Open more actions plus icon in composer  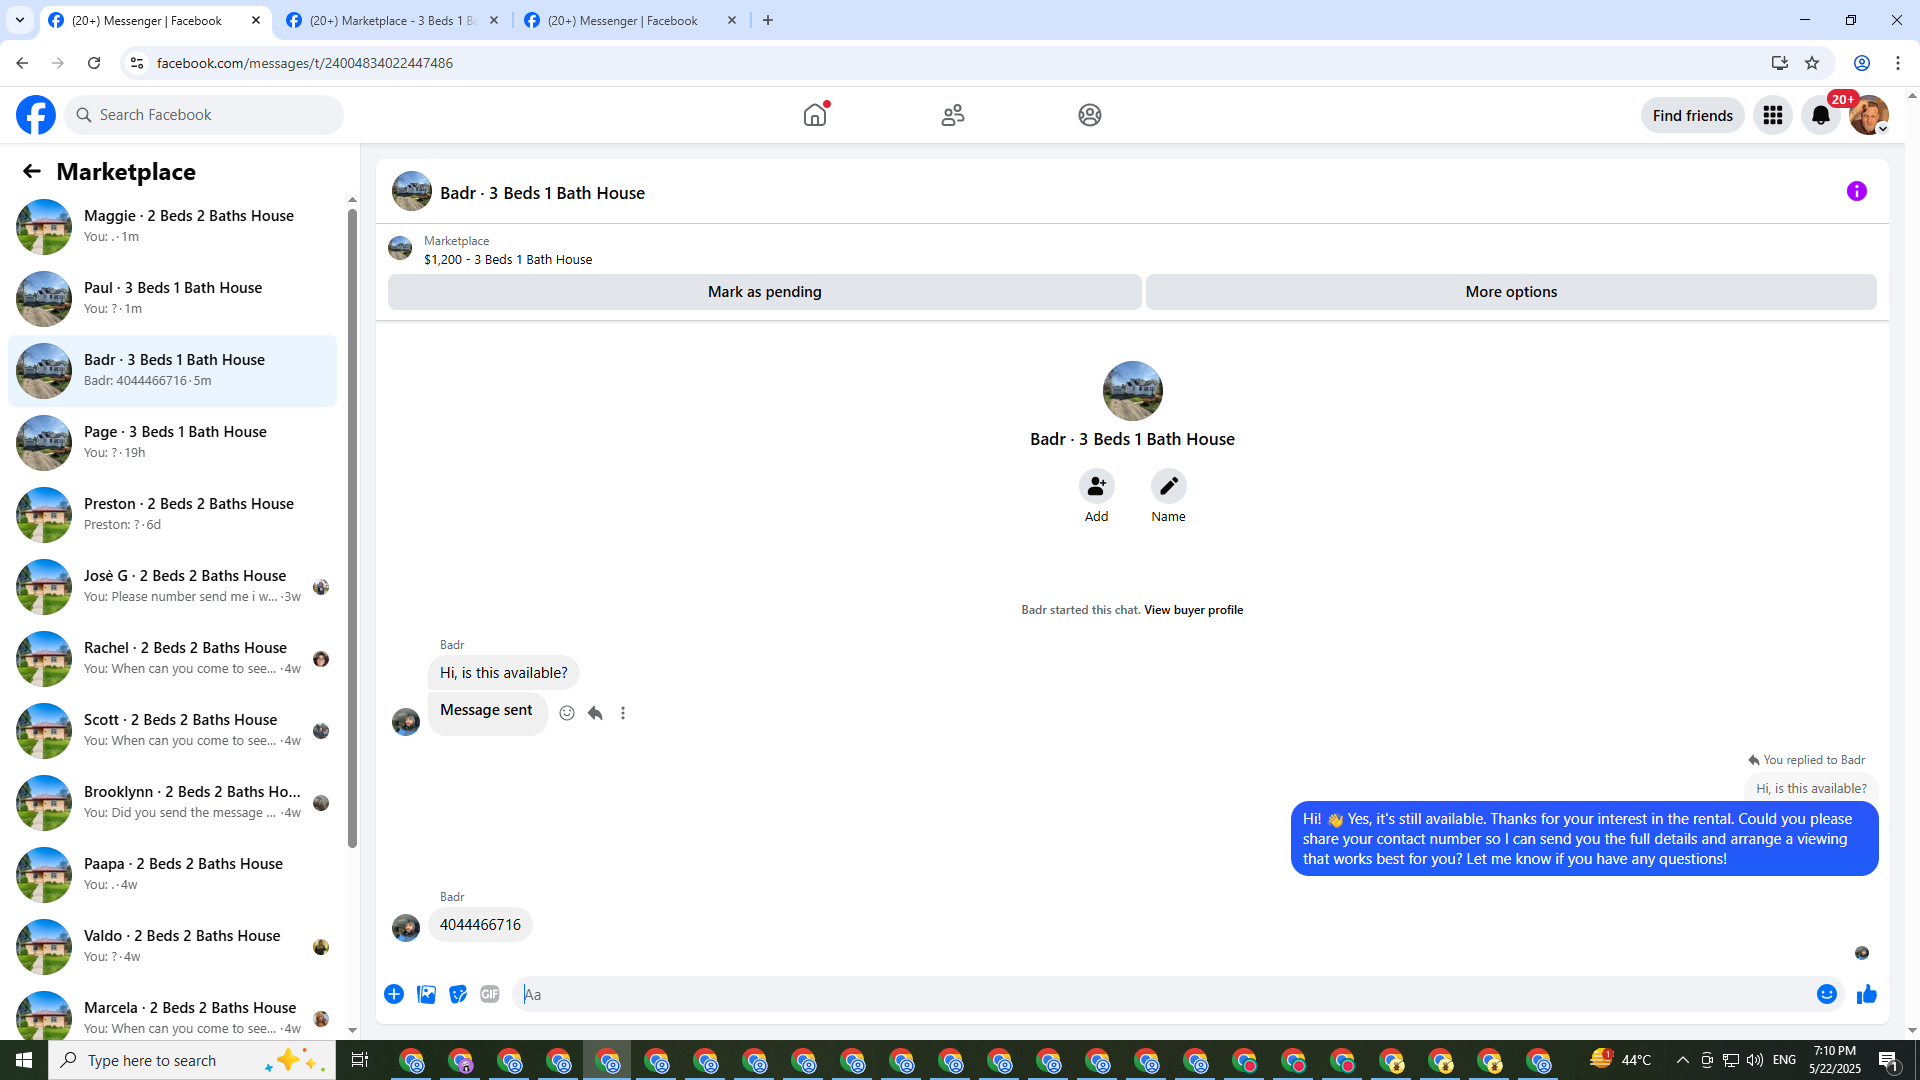[394, 994]
